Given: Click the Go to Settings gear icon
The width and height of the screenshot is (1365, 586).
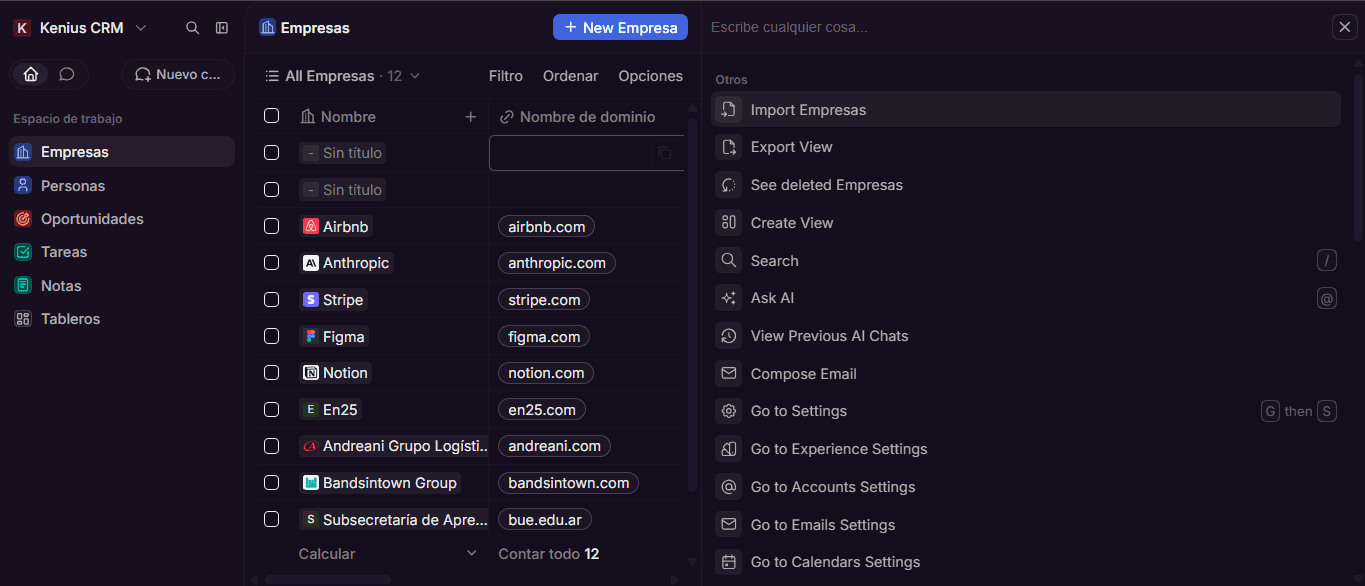Looking at the screenshot, I should point(728,411).
